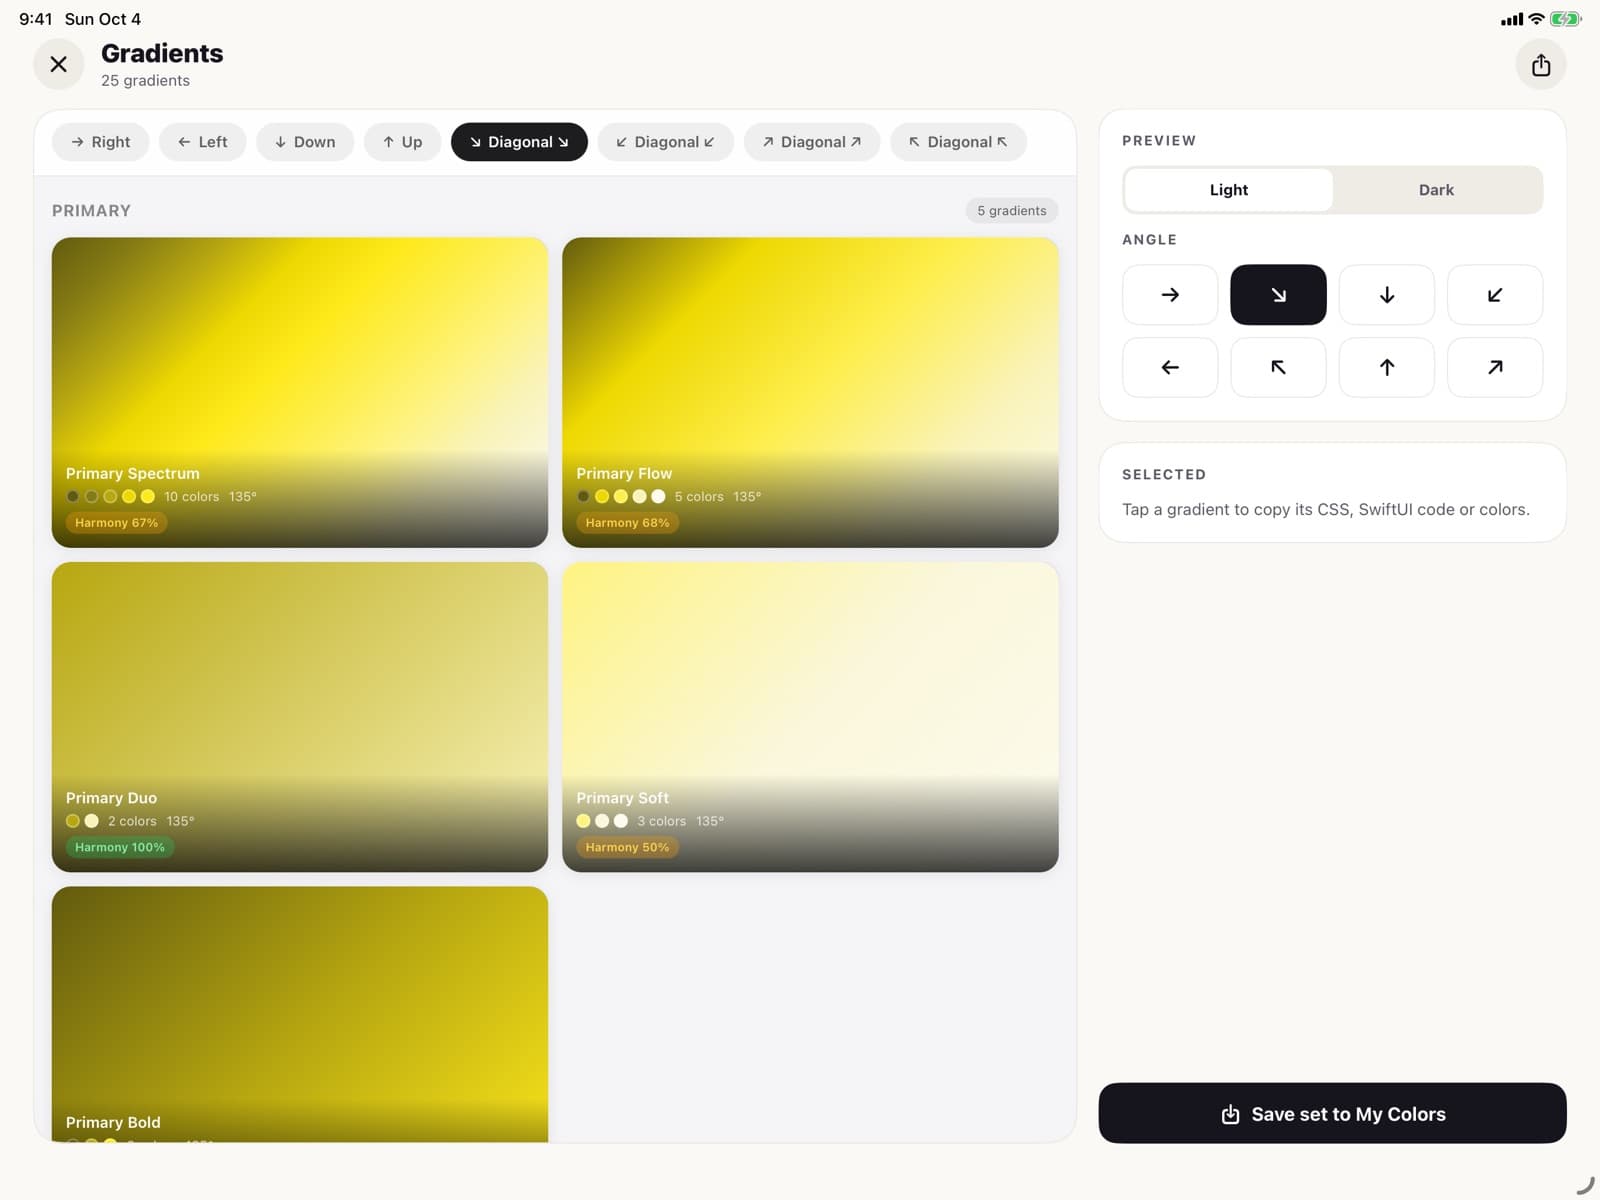This screenshot has height=1200, width=1600.
Task: Tap Harmony 50% badge
Action: click(627, 847)
